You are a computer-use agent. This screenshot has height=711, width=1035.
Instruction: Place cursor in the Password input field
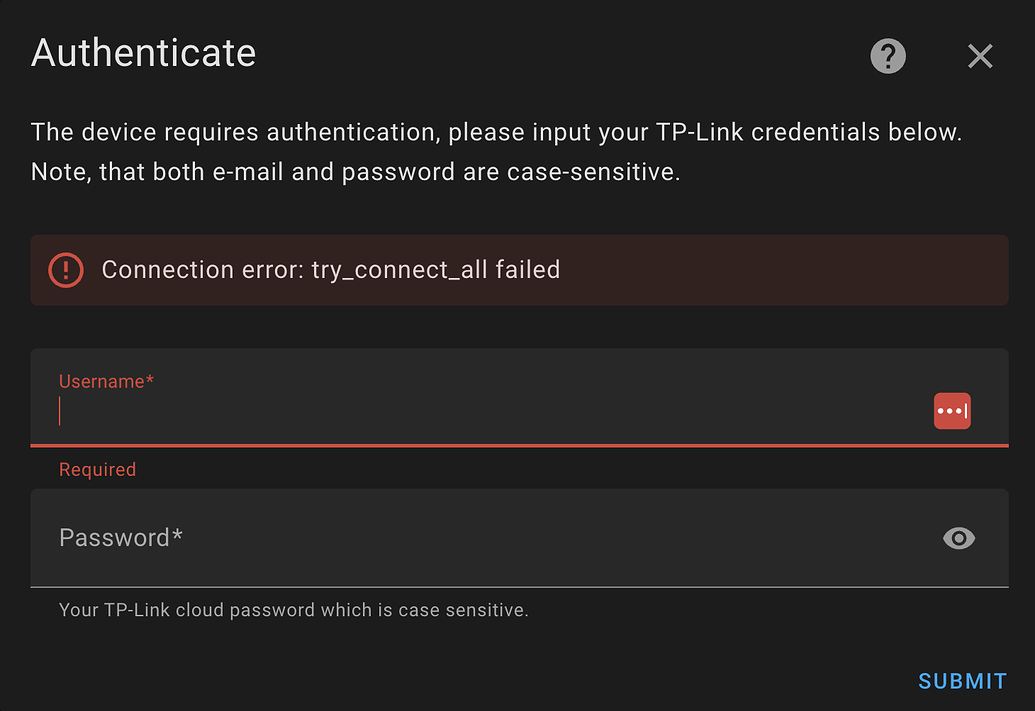tap(400, 538)
